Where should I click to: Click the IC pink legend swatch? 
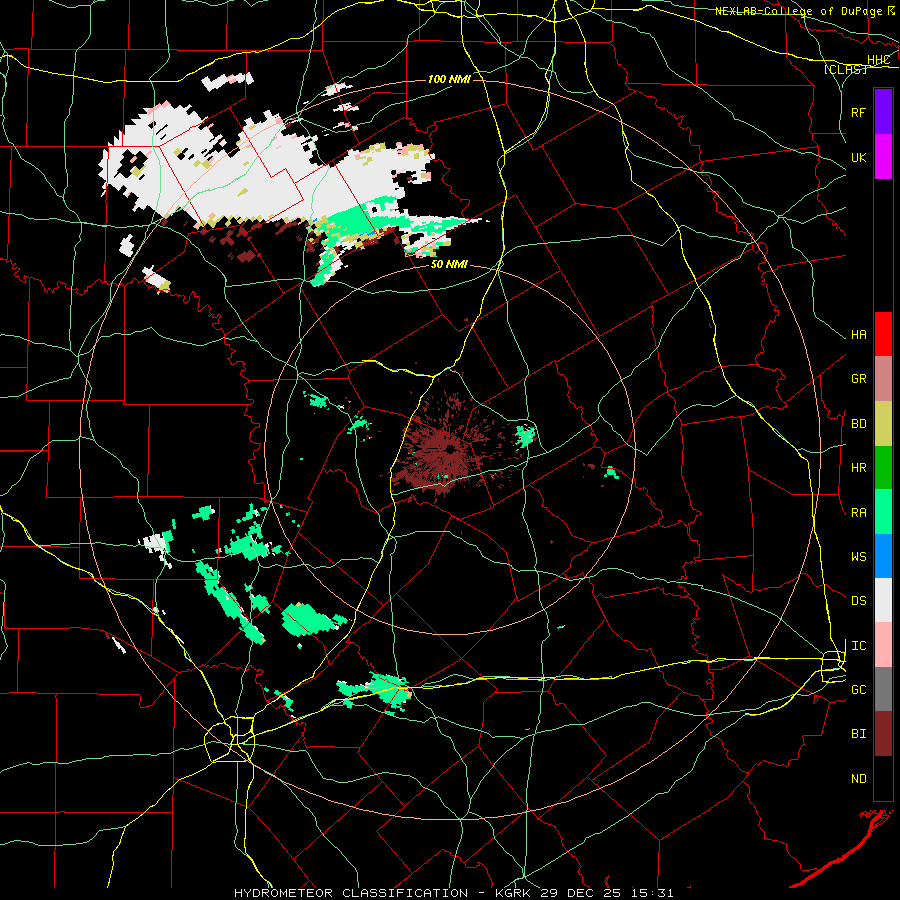883,645
